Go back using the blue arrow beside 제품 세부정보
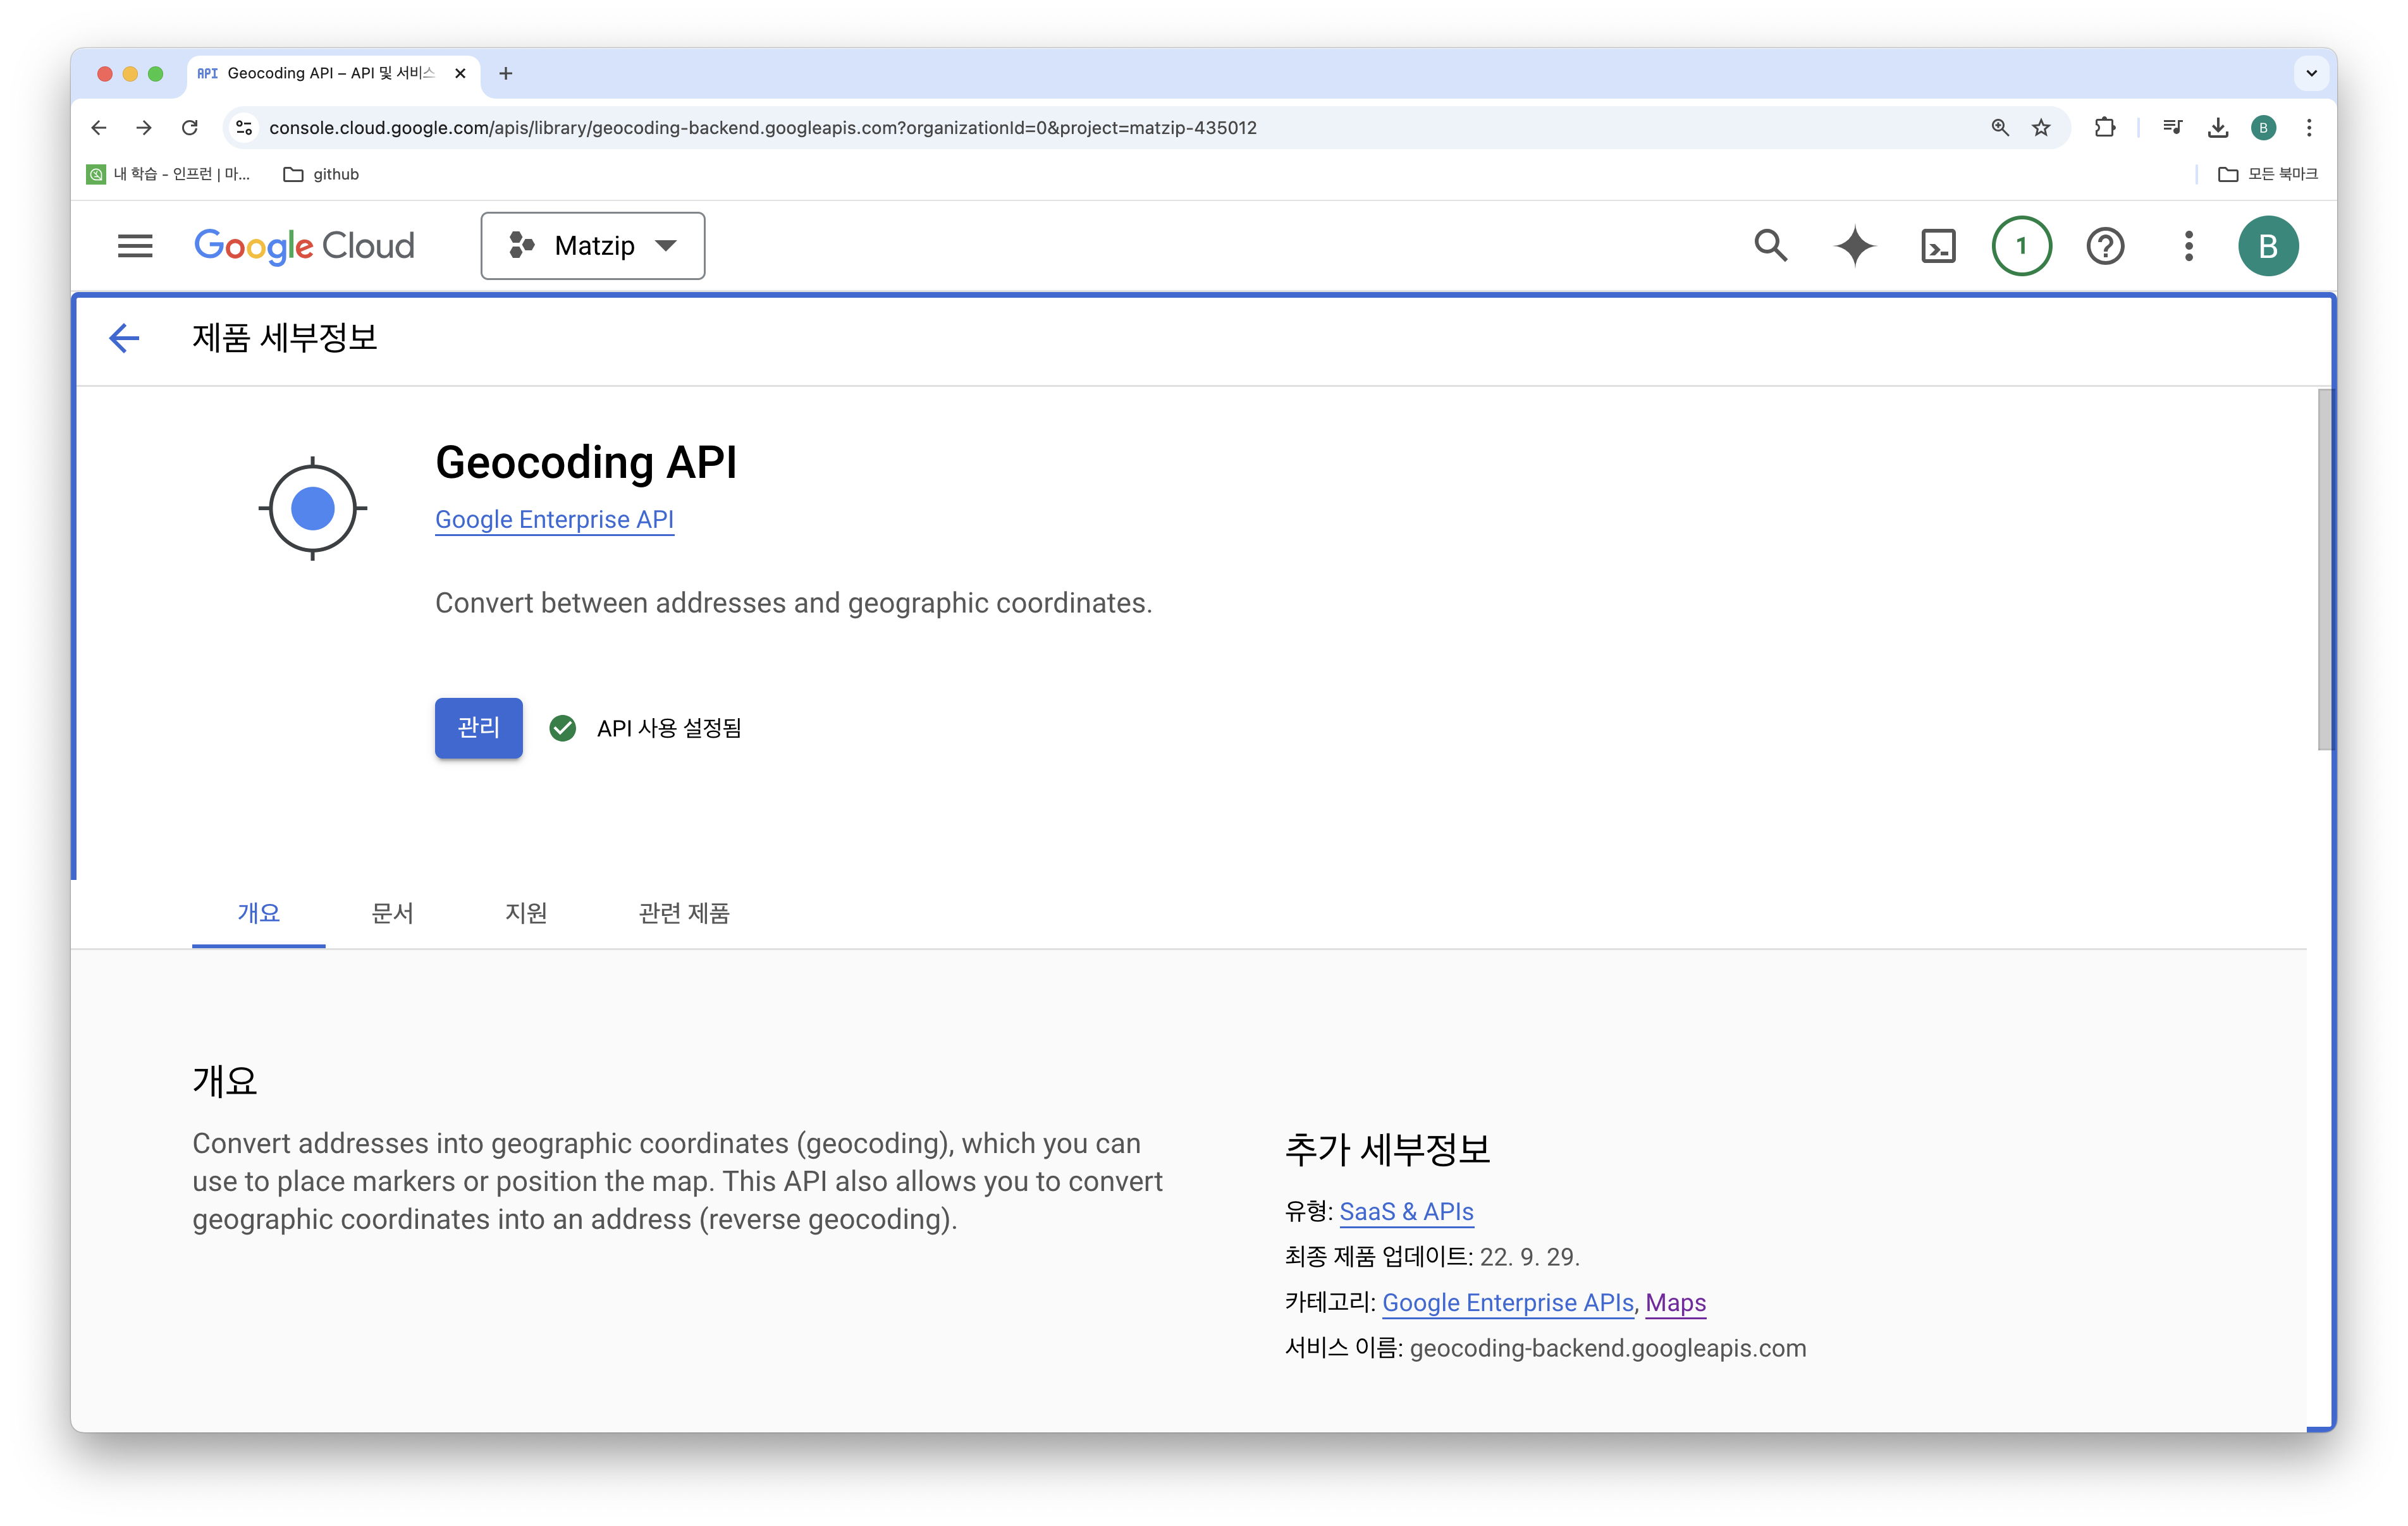Viewport: 2408px width, 1526px height. (124, 338)
